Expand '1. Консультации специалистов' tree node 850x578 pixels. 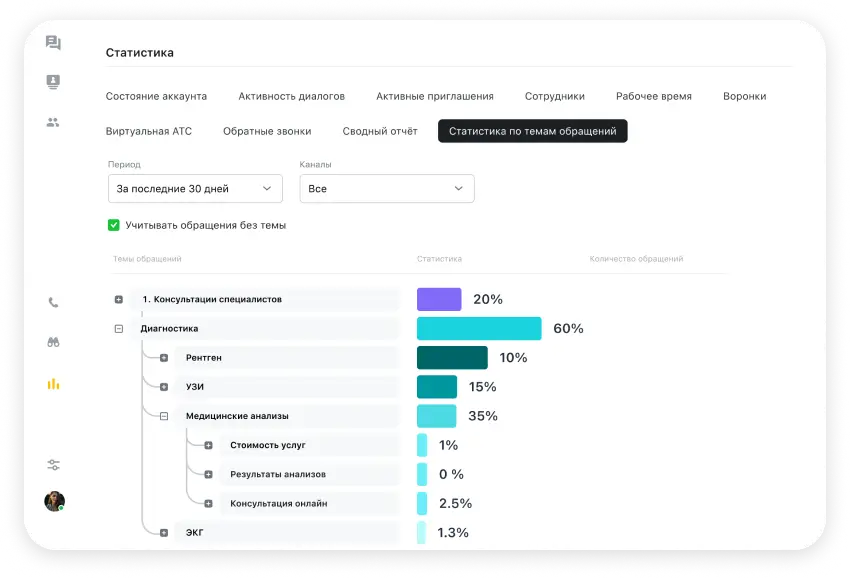119,299
